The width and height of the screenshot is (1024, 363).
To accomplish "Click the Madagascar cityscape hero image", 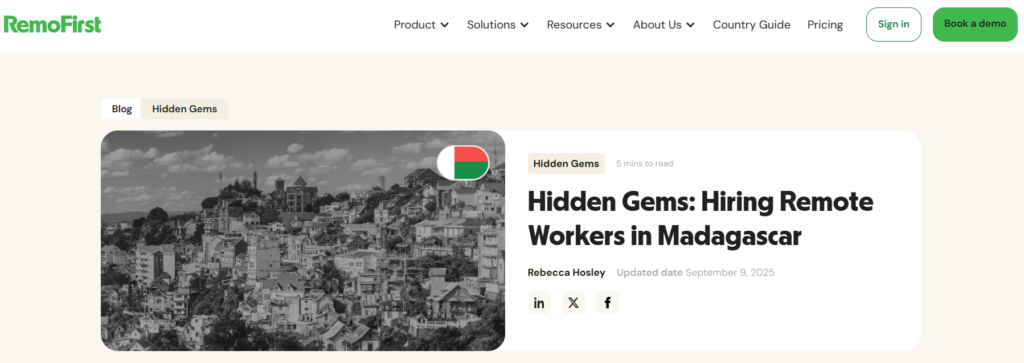I will (303, 240).
